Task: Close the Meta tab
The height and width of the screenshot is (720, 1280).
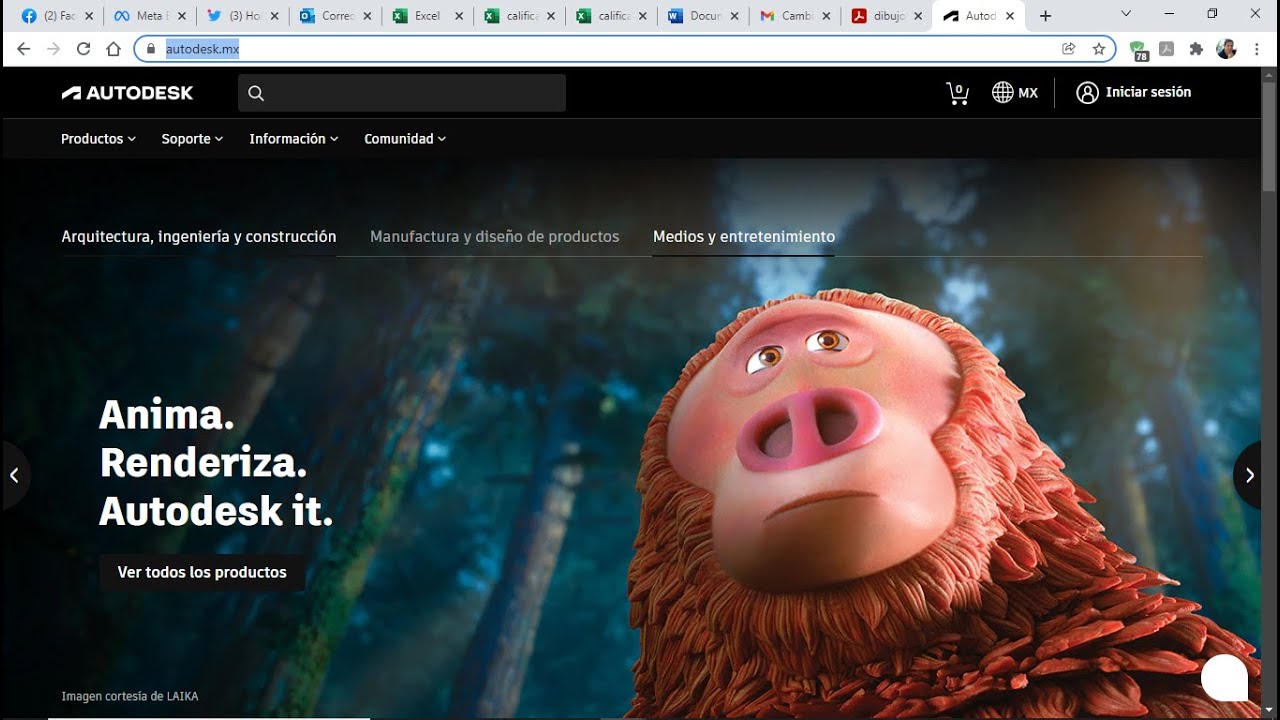Action: coord(182,16)
